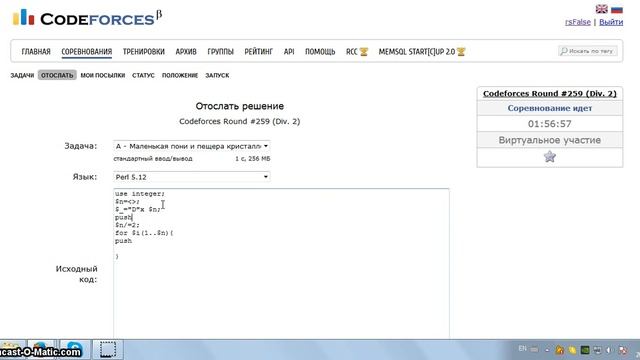This screenshot has height=360, width=640.
Task: Switch to the ЗАПУСК tab
Action: 217,75
